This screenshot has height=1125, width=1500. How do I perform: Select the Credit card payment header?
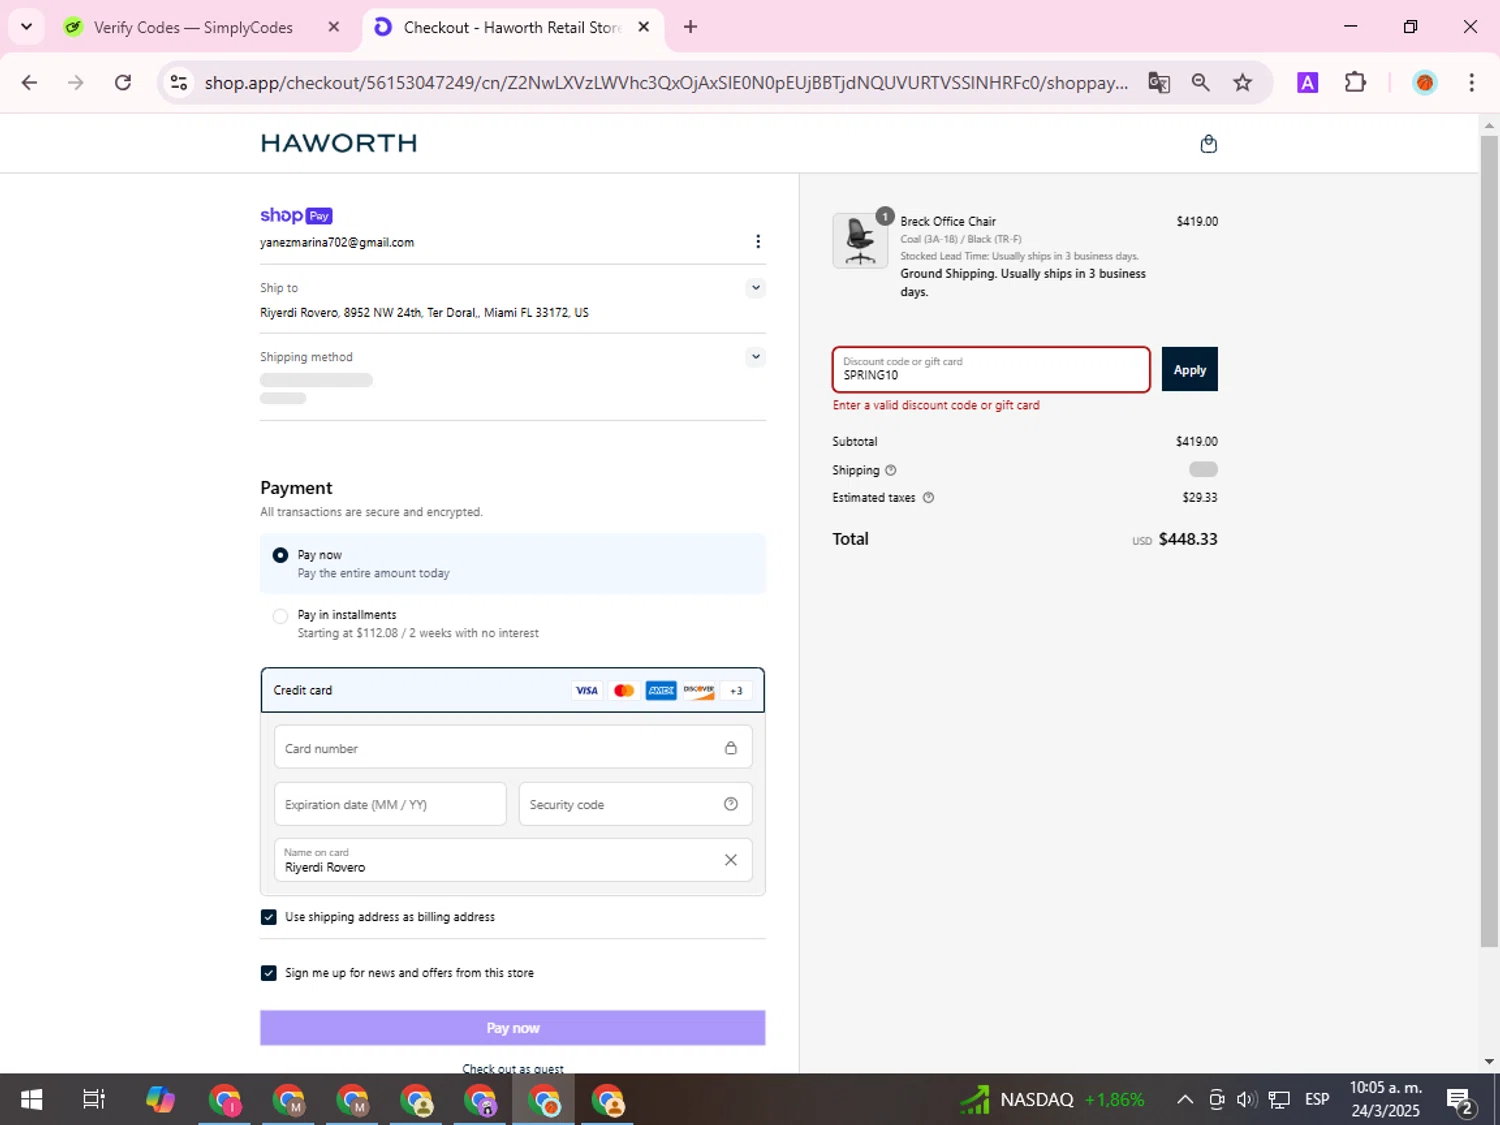[x=512, y=690]
